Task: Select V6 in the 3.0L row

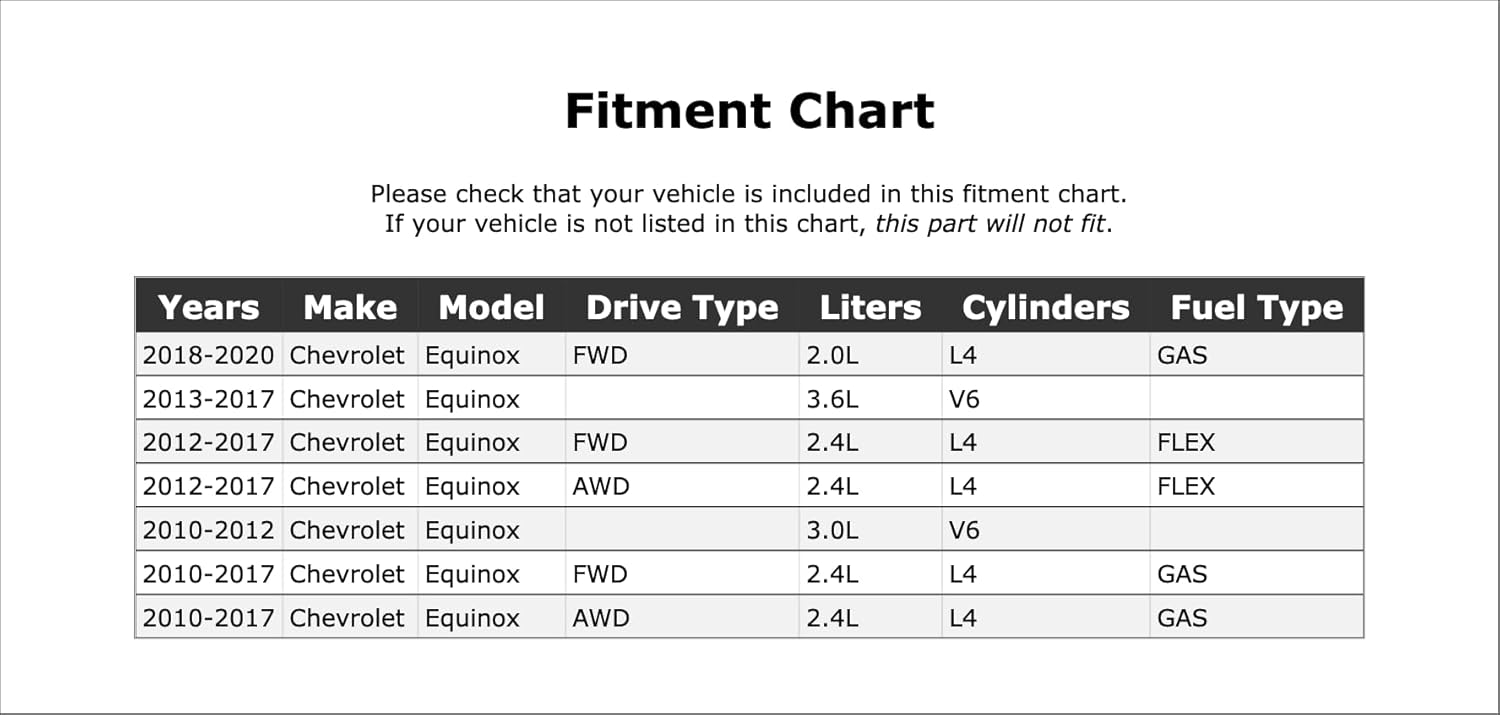Action: (964, 530)
